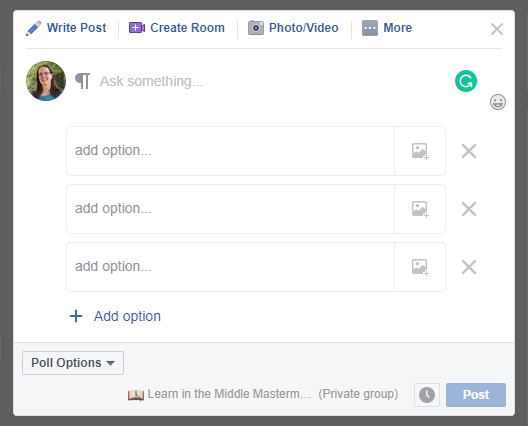This screenshot has width=528, height=426.
Task: Select the Create Room tab
Action: pyautogui.click(x=177, y=28)
